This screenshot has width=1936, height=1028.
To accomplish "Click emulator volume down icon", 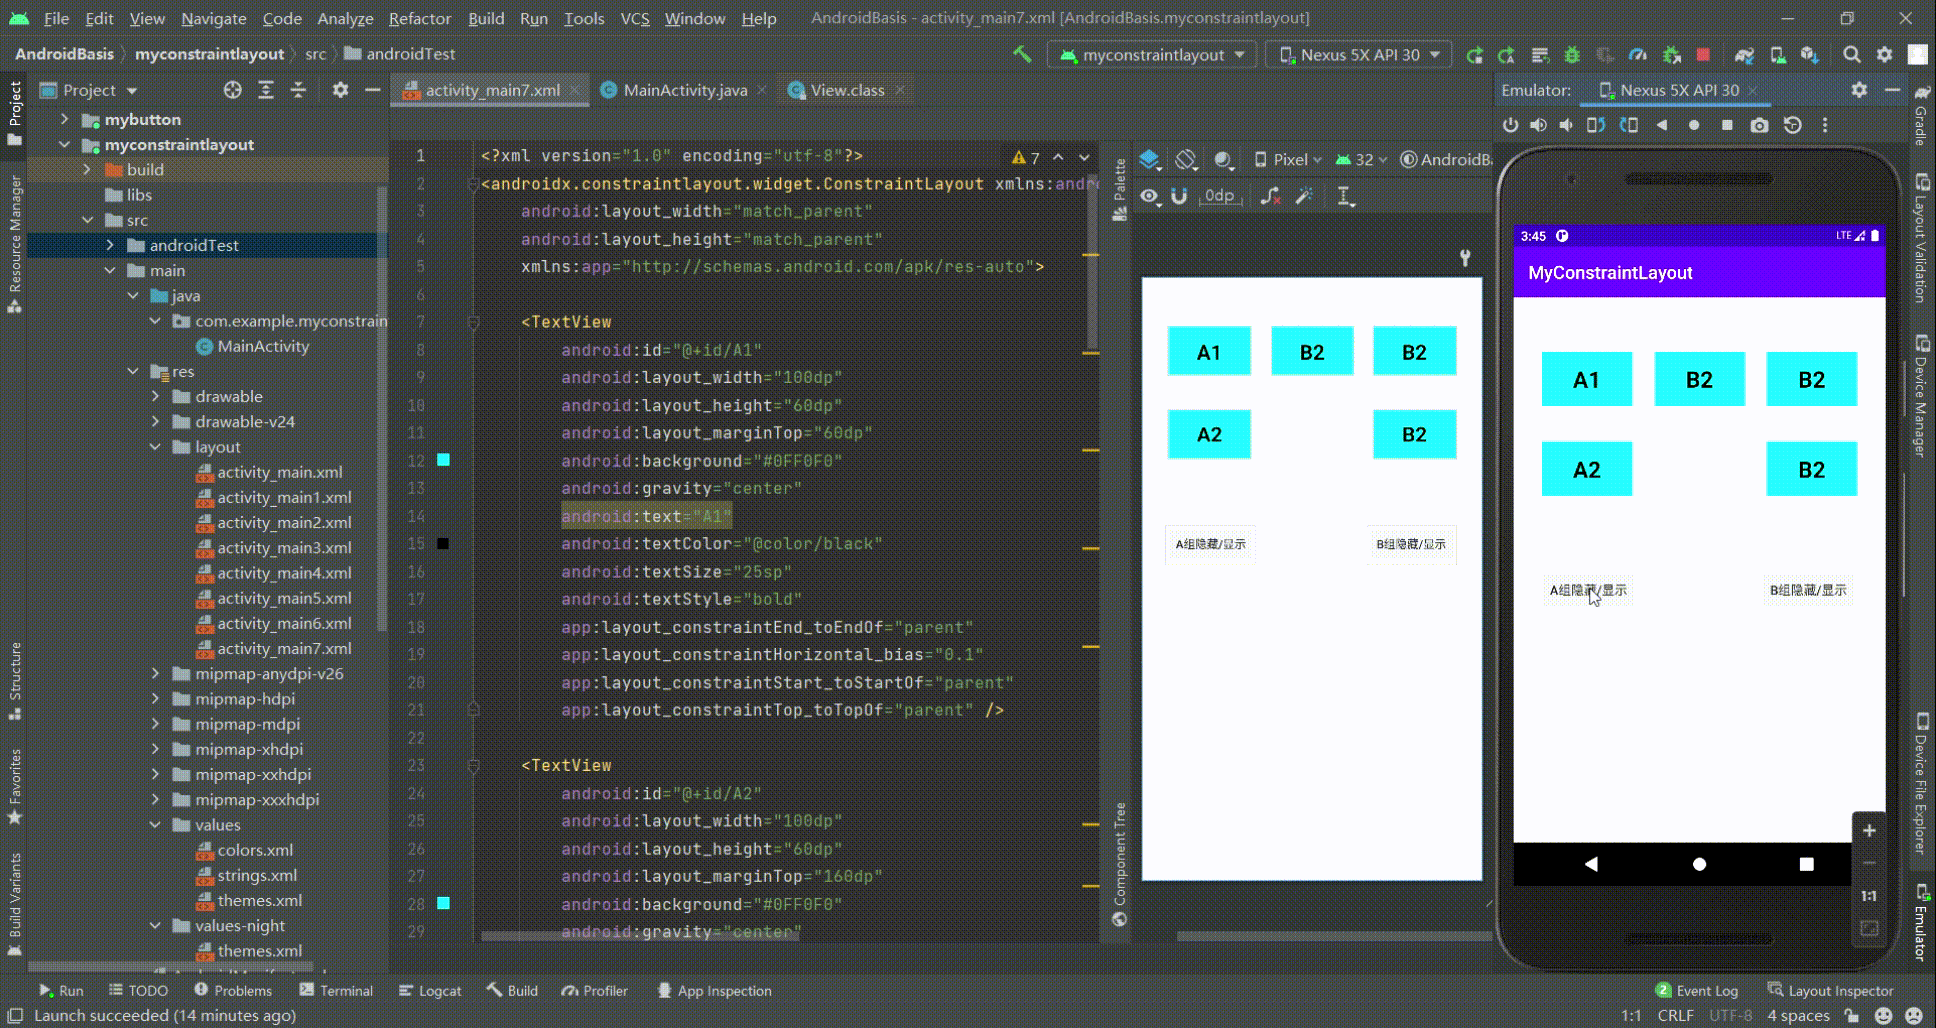I will point(1566,125).
